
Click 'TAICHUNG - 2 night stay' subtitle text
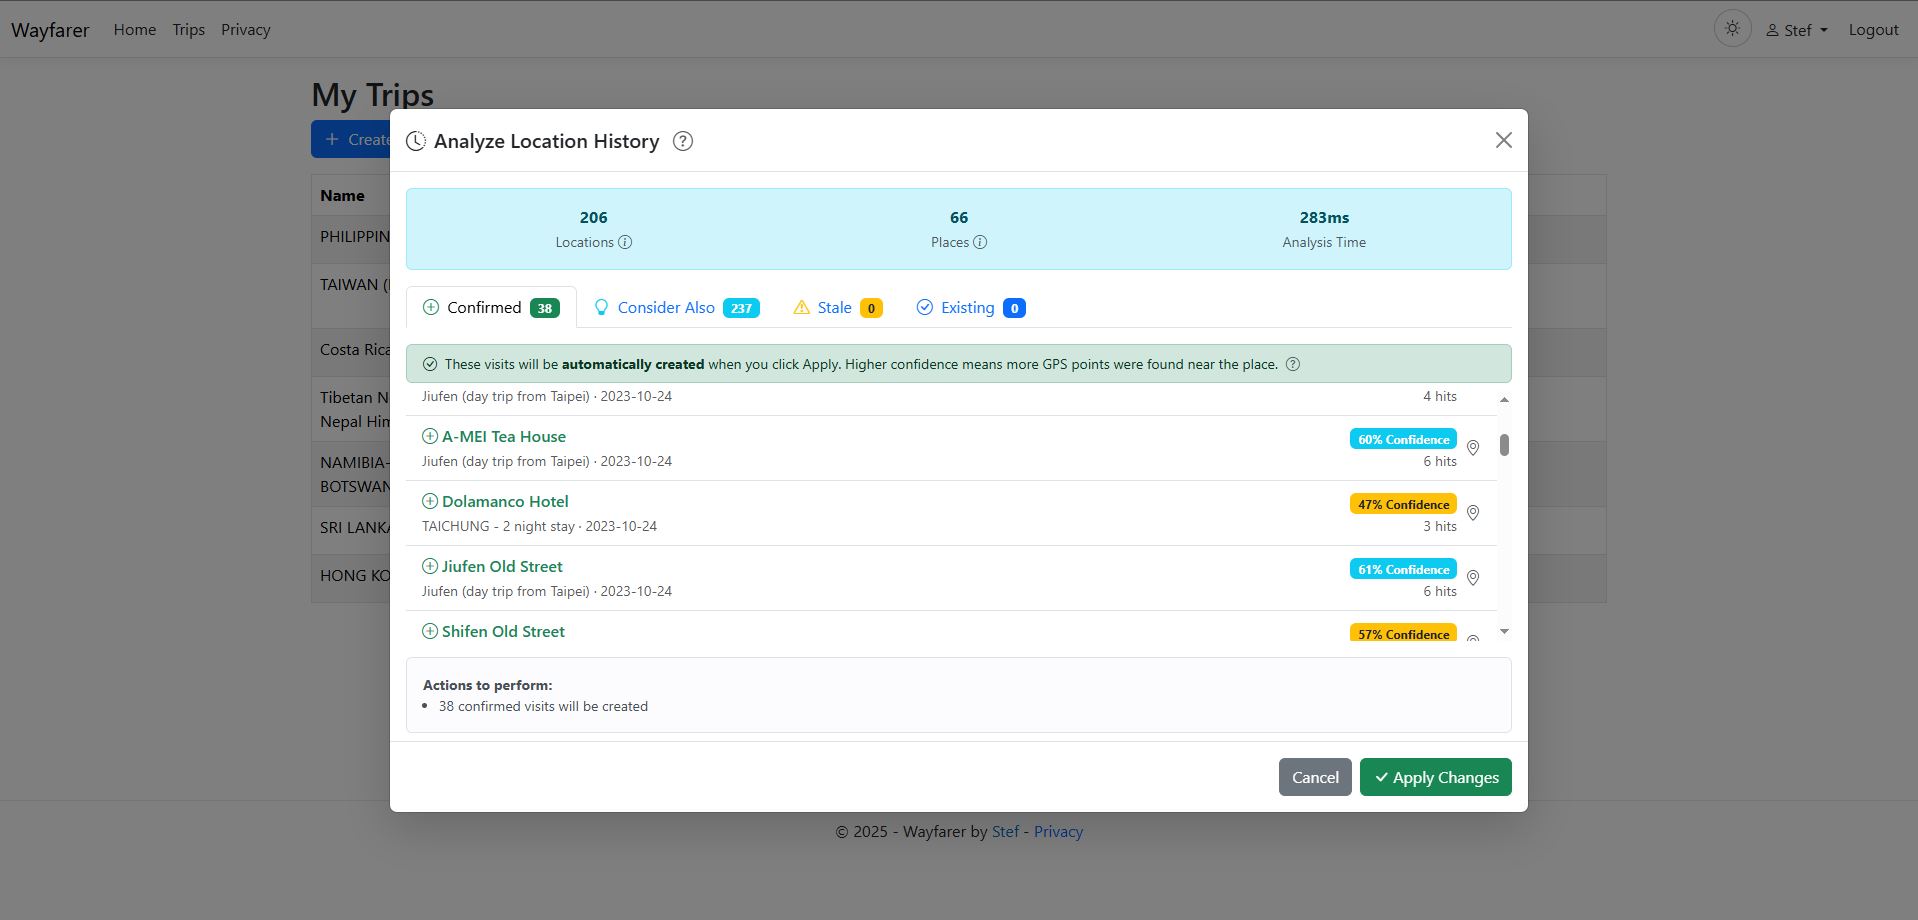pos(498,526)
